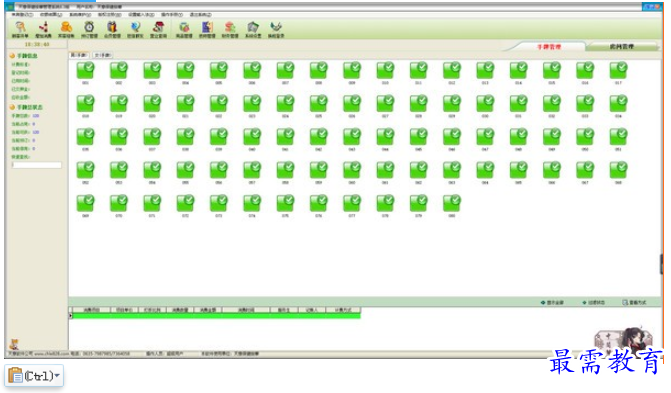Screen dimensions: 671x393
Task: Select green locker tile 047
Action: tap(485, 137)
